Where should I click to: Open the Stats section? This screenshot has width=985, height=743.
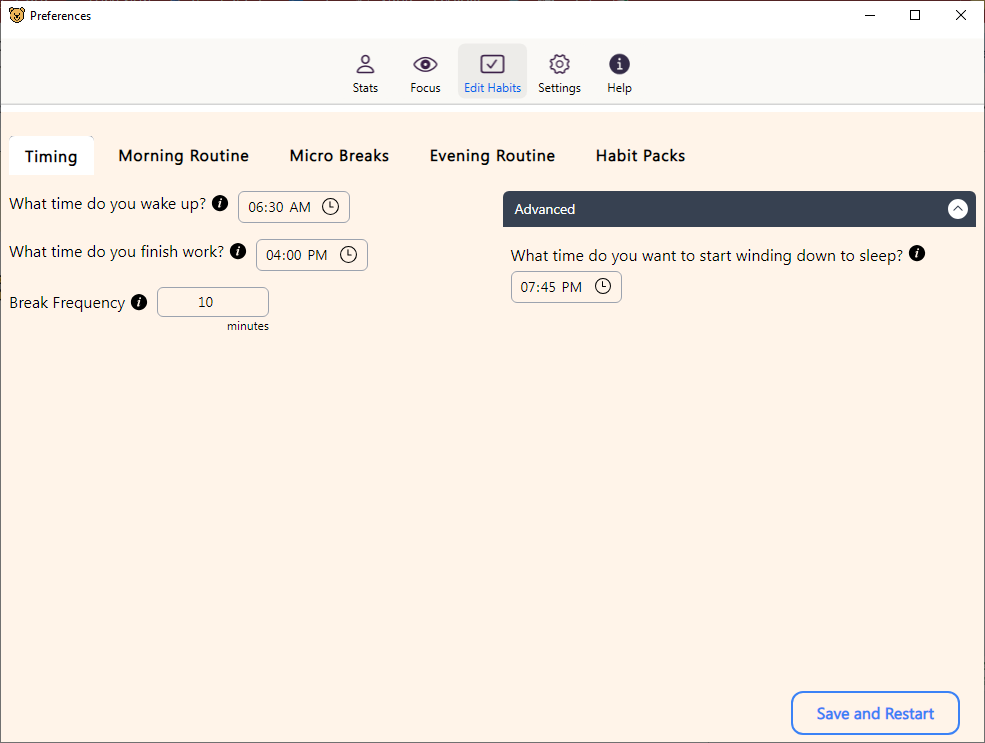pos(365,73)
